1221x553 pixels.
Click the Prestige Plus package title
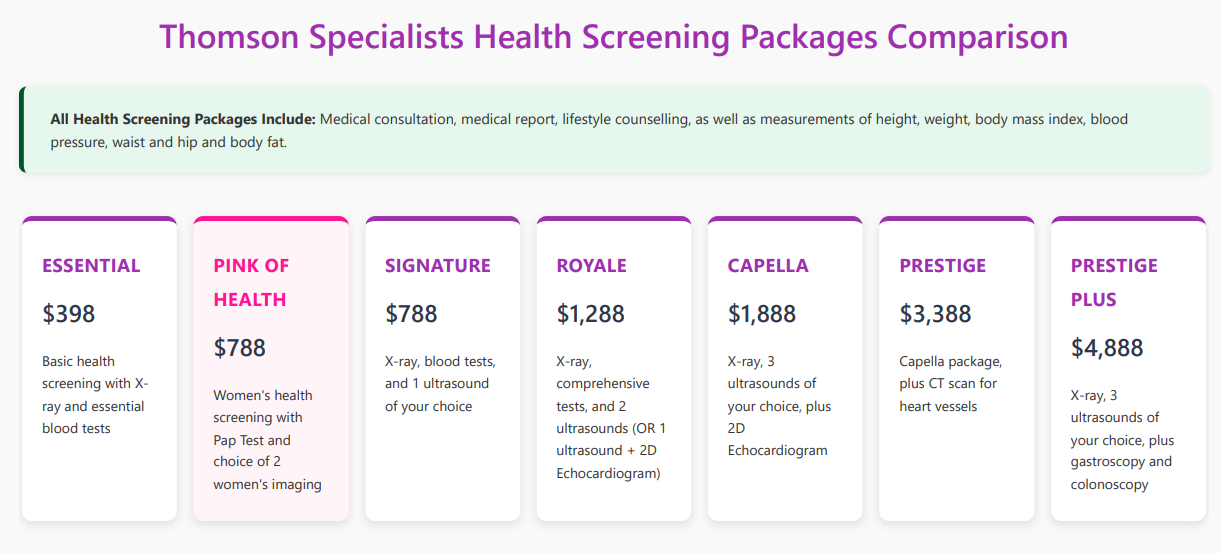coord(1114,282)
